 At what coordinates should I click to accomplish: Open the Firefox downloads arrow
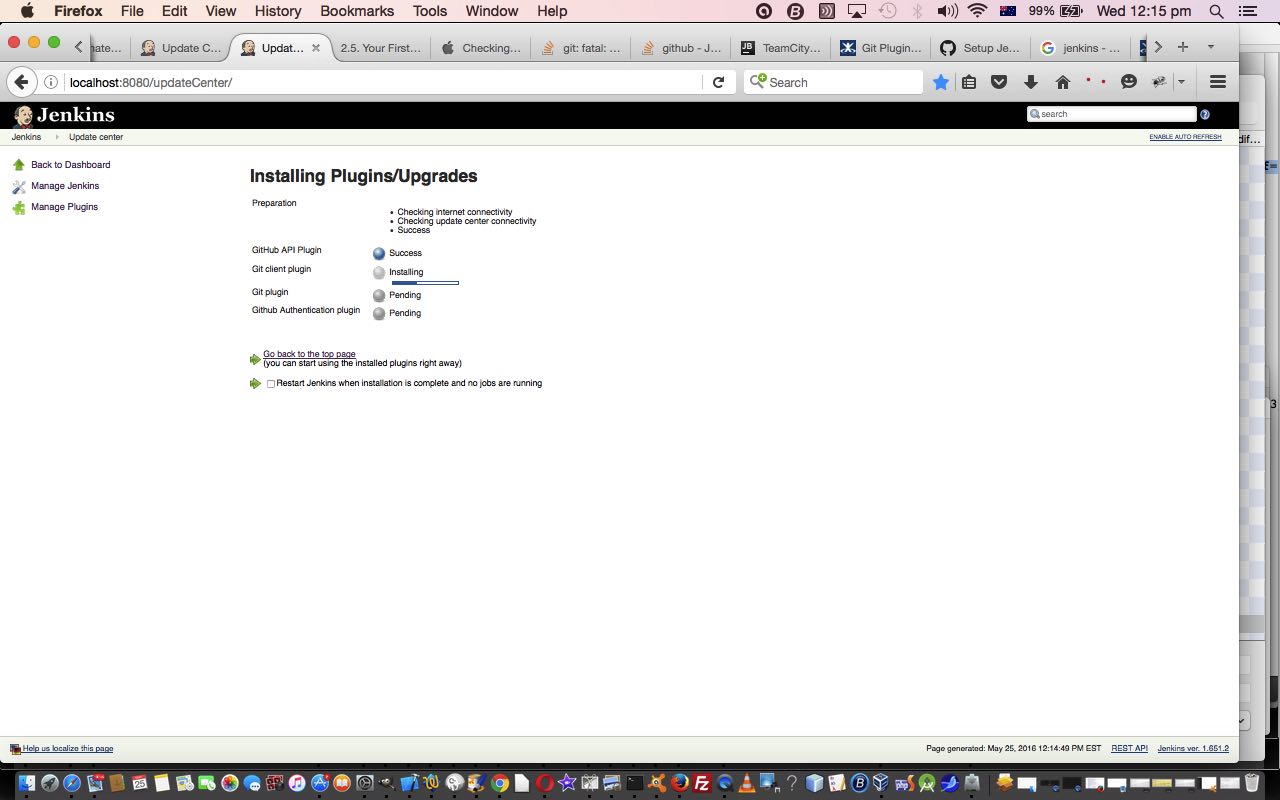coord(1031,82)
